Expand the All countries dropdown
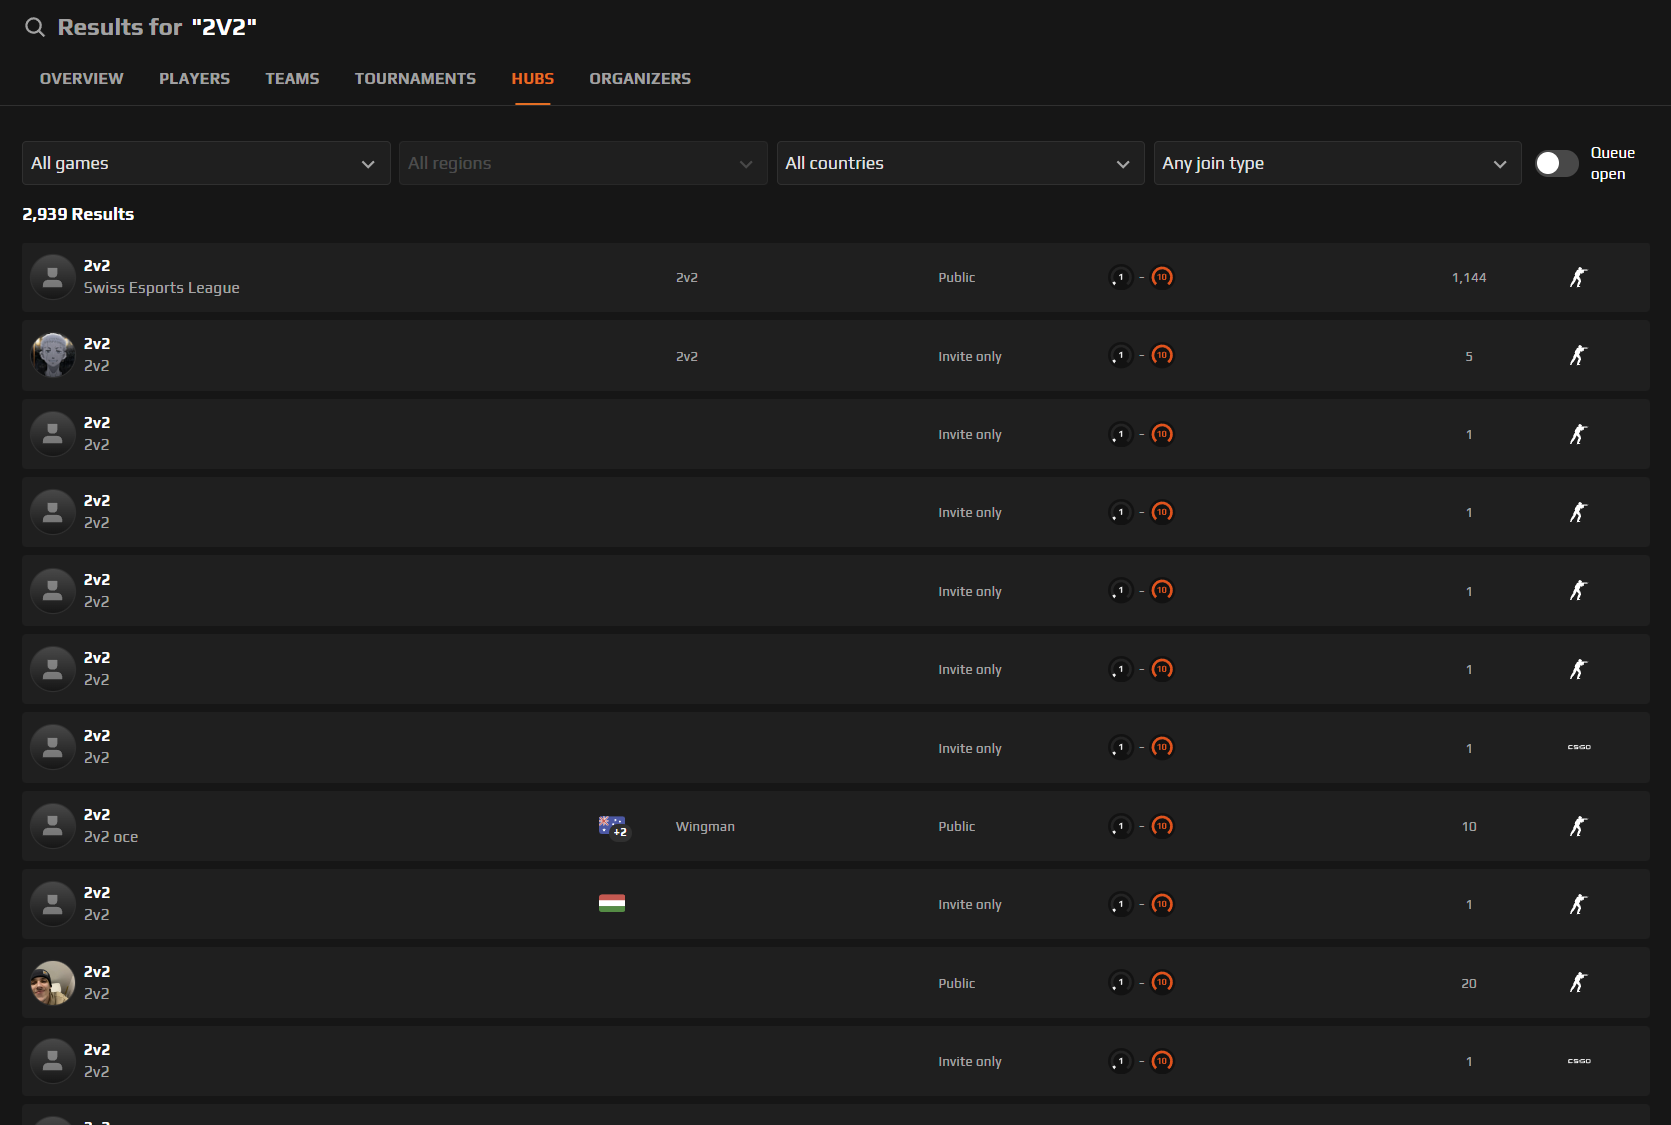The image size is (1671, 1125). coord(959,163)
